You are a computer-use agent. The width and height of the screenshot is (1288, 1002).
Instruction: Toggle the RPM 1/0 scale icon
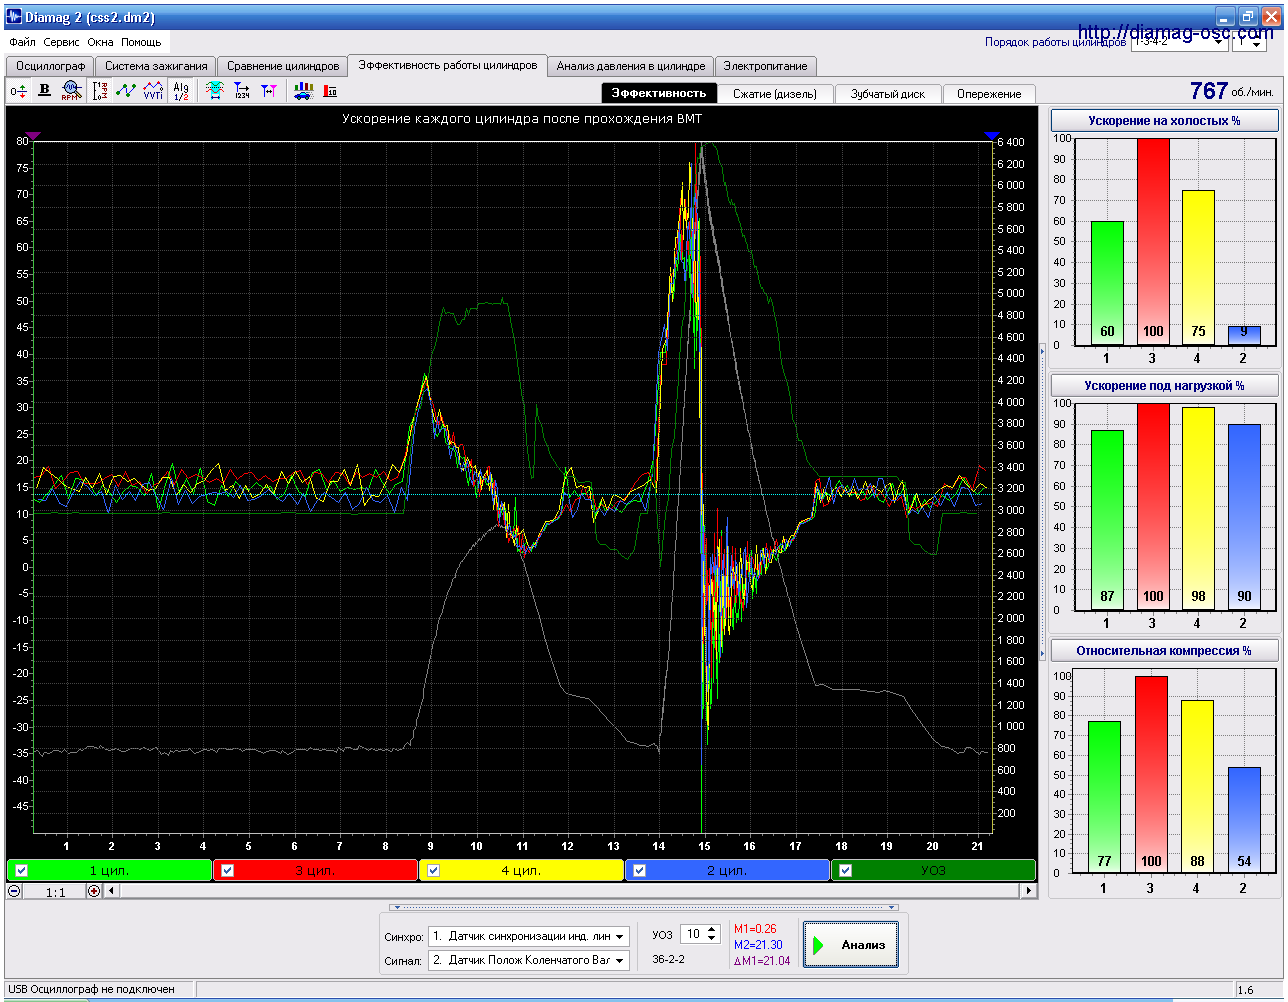coord(100,90)
